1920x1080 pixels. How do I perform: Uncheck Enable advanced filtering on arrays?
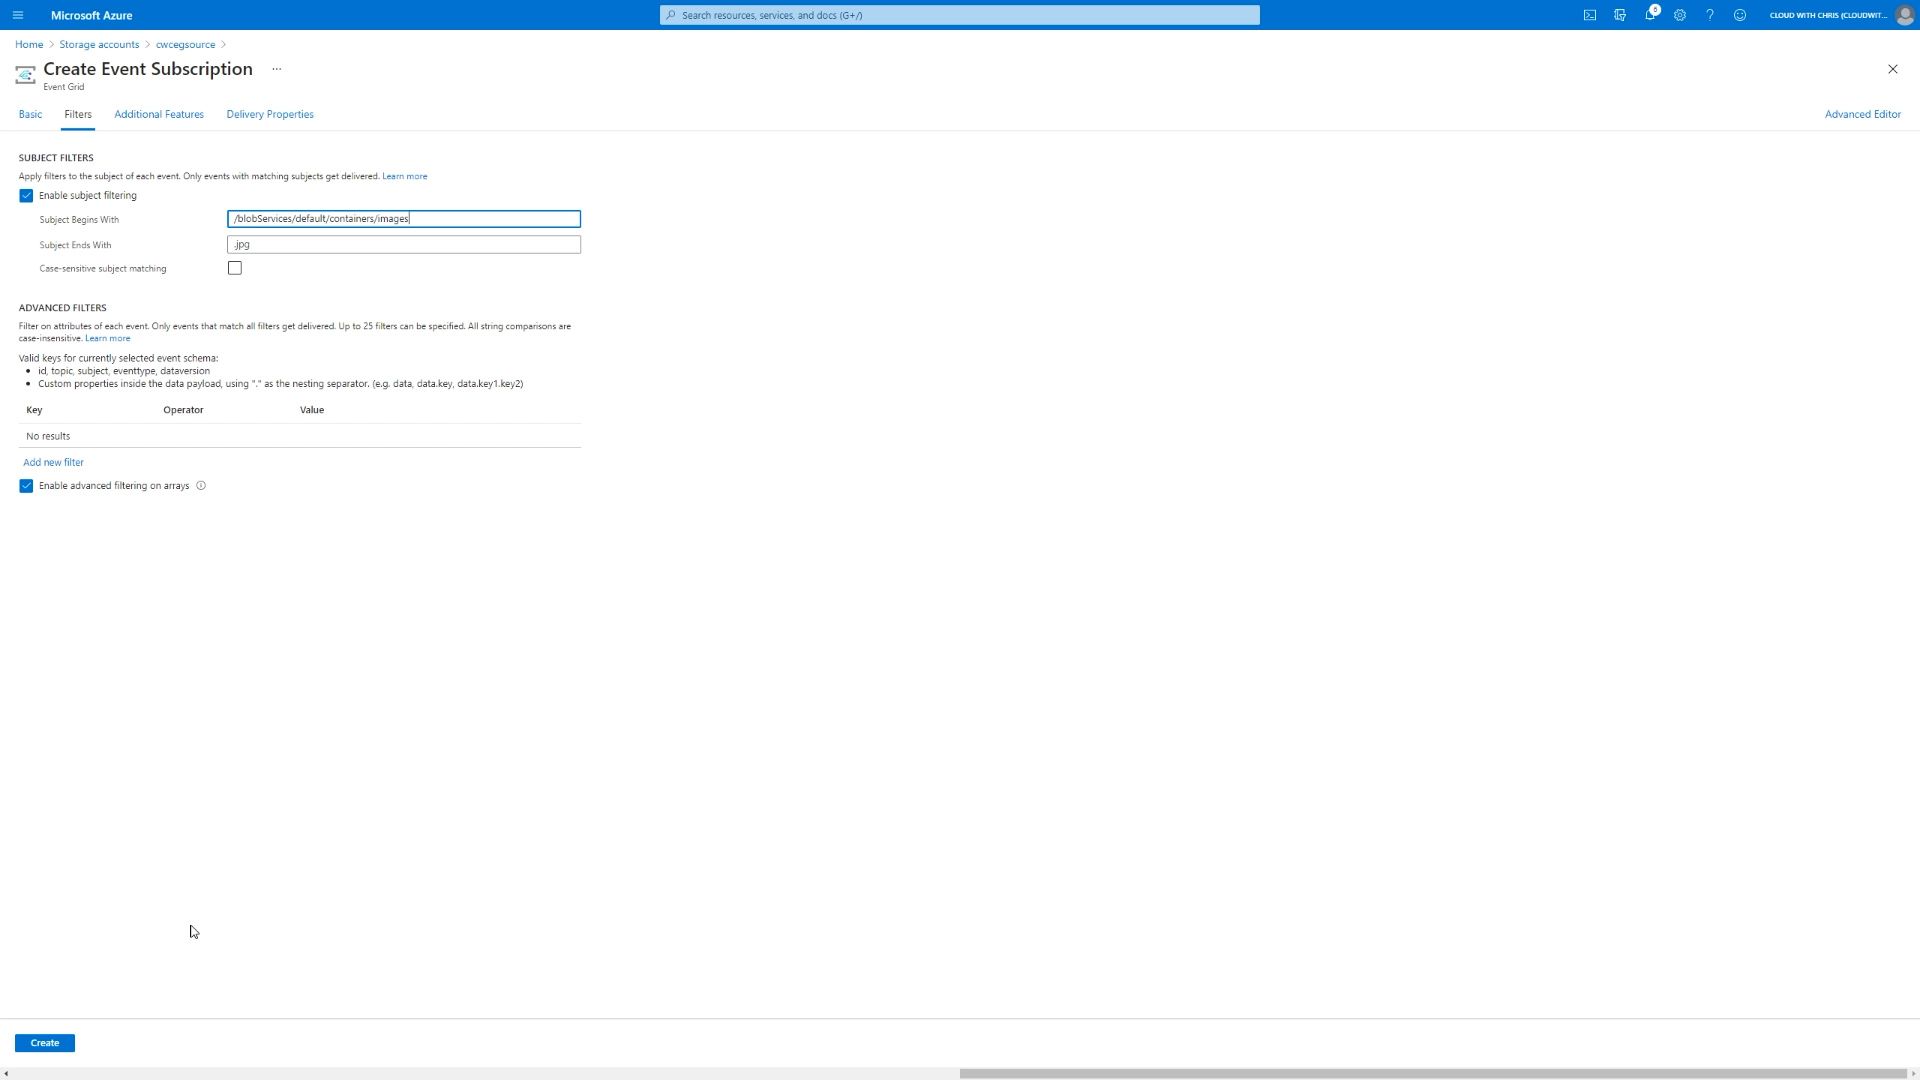click(26, 486)
